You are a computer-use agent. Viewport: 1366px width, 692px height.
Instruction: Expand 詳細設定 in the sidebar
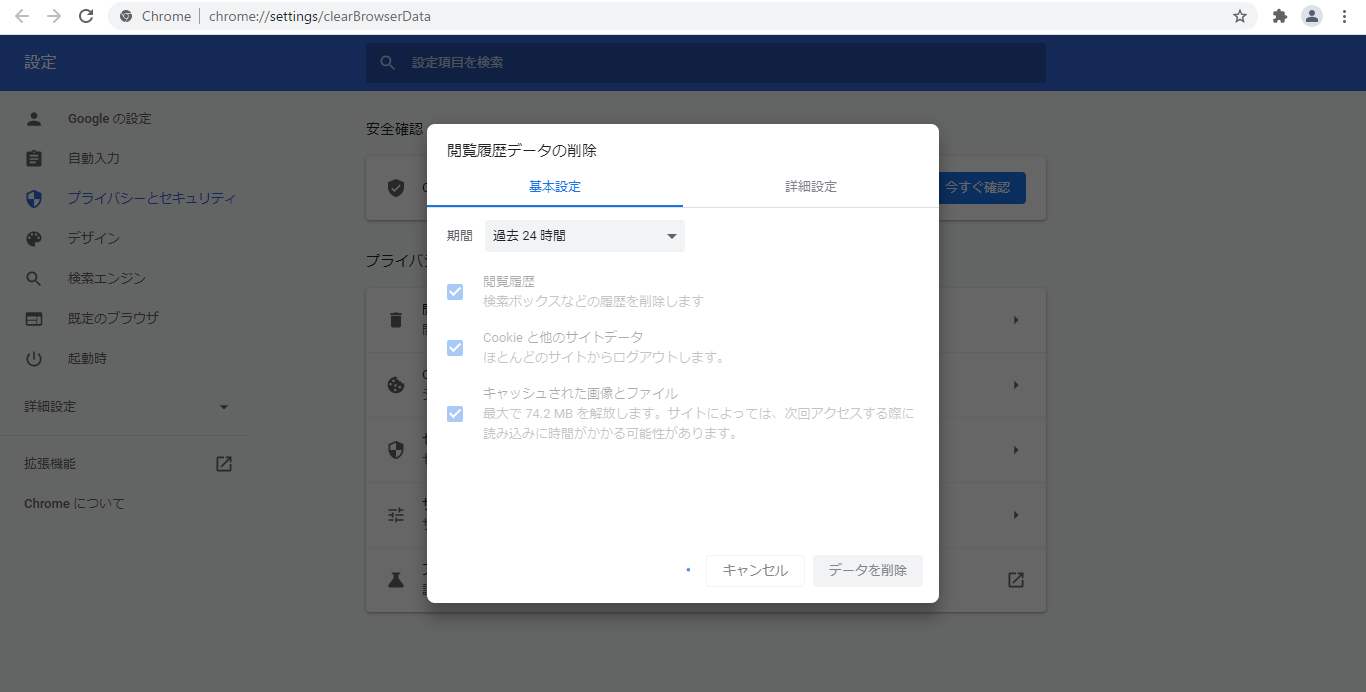(x=126, y=407)
